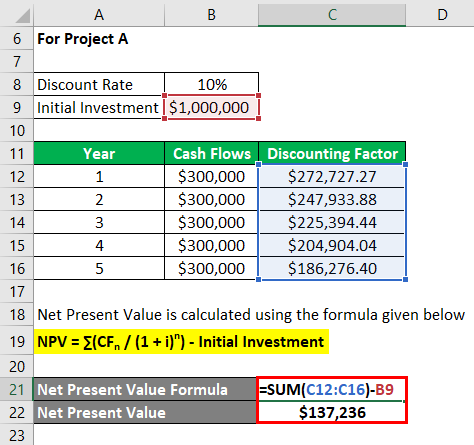Select column A header
Viewport: 474px width, 445px height.
pyautogui.click(x=99, y=14)
